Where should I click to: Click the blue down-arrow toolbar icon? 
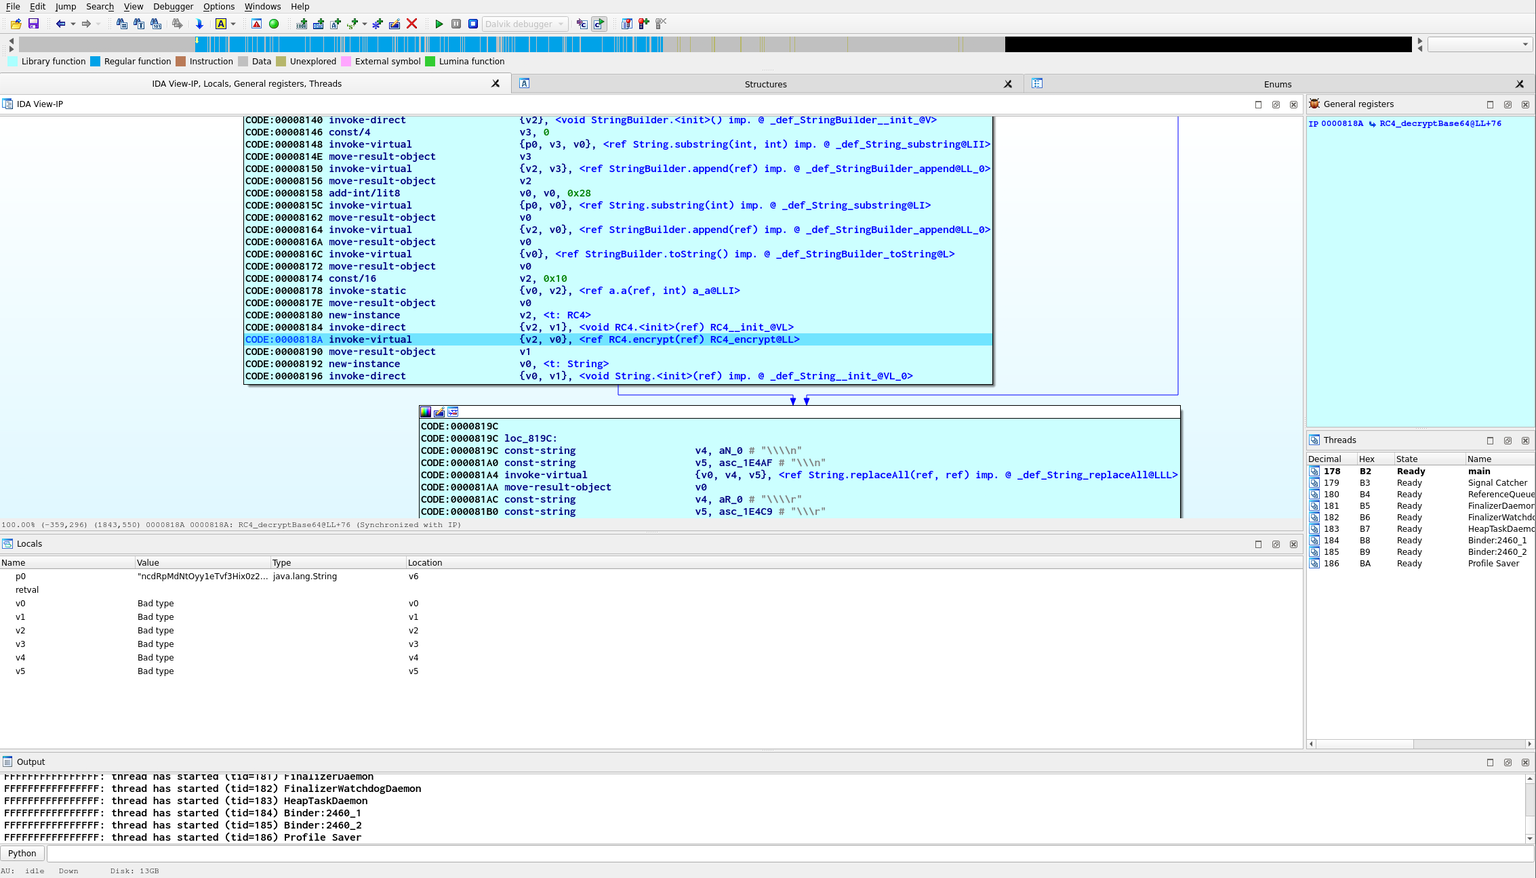pos(199,24)
